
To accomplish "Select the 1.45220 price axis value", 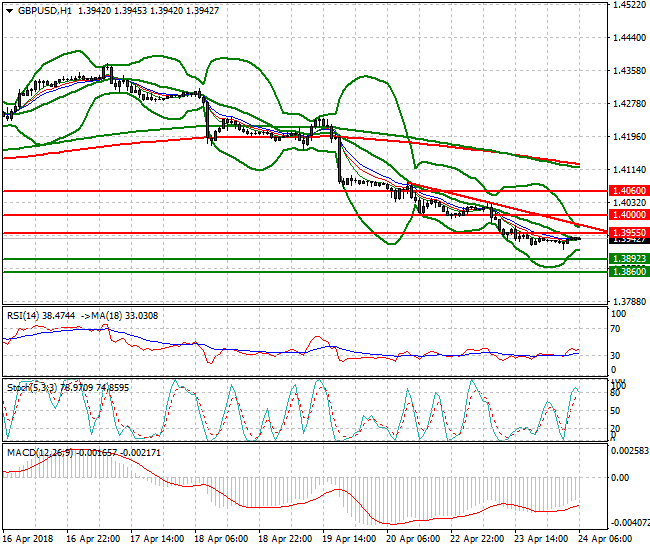I will [x=629, y=5].
